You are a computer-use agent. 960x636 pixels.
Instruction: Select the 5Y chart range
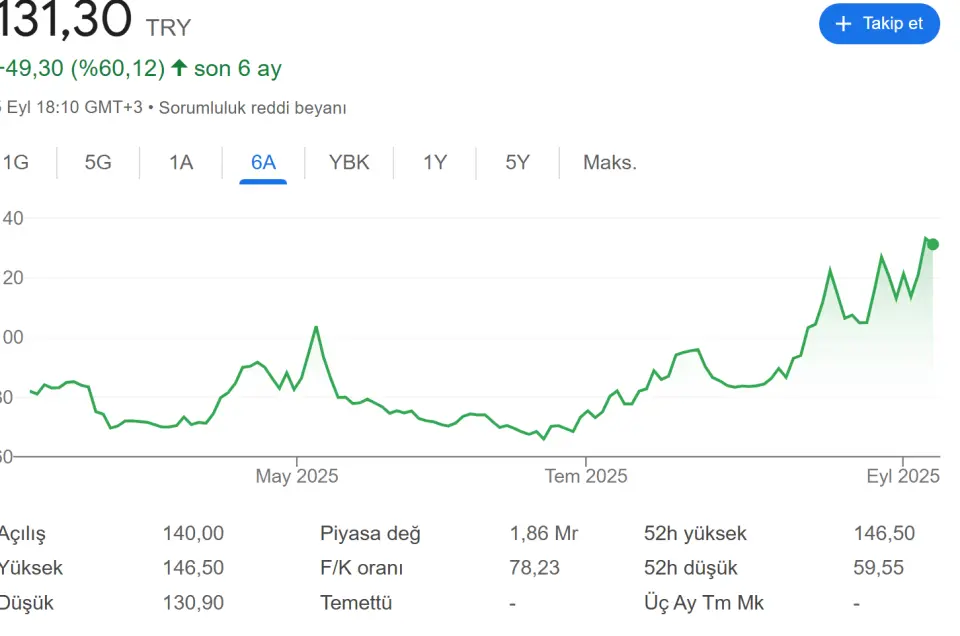517,163
